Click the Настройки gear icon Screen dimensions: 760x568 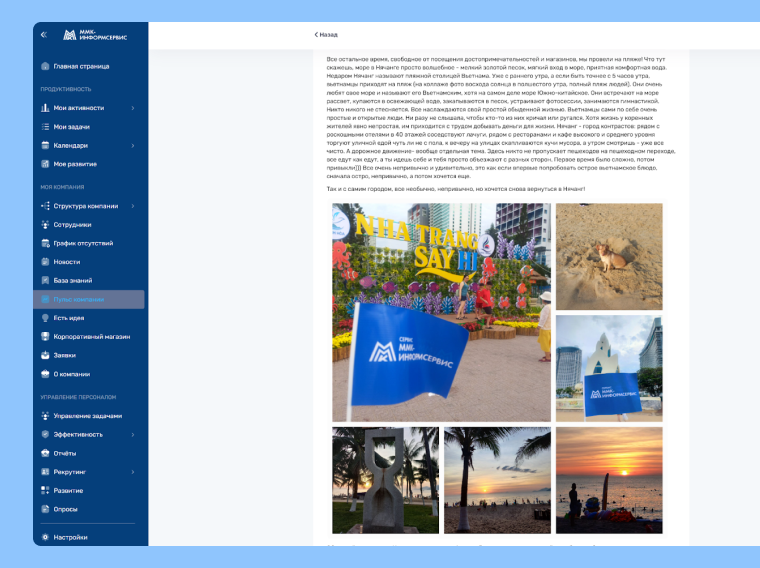45,537
